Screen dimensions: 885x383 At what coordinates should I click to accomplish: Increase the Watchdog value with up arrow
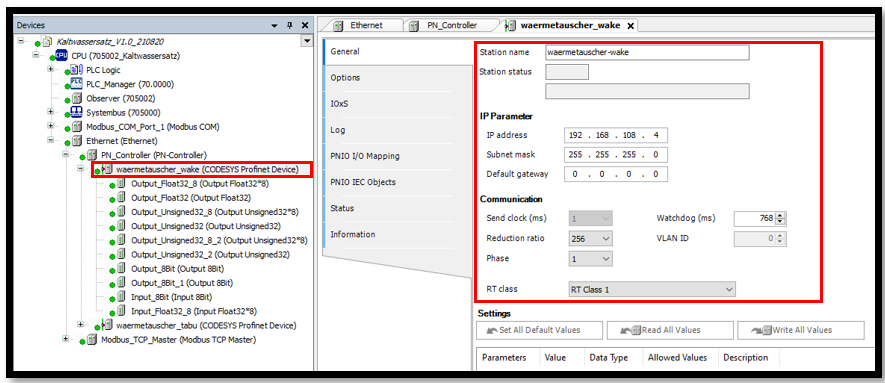tap(780, 215)
